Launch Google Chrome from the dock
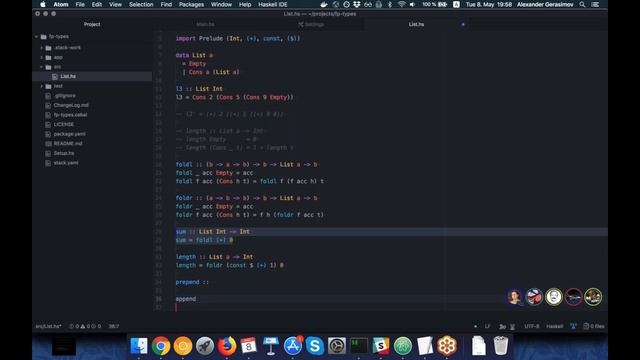 pos(161,346)
